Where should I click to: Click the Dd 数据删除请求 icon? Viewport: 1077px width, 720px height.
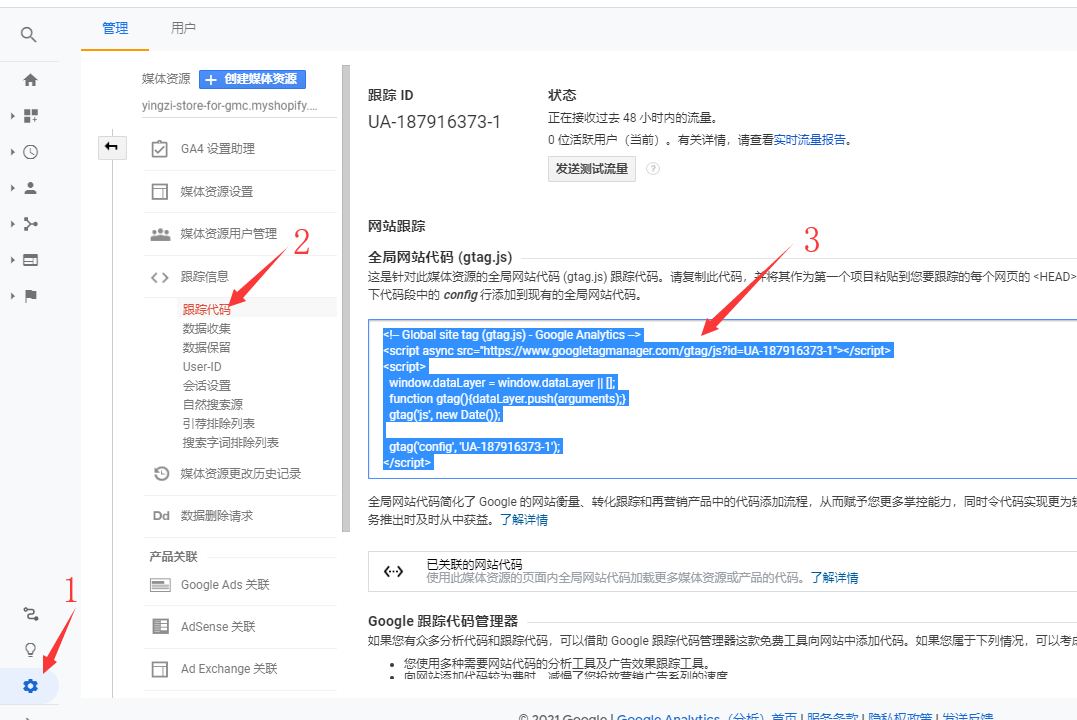161,516
